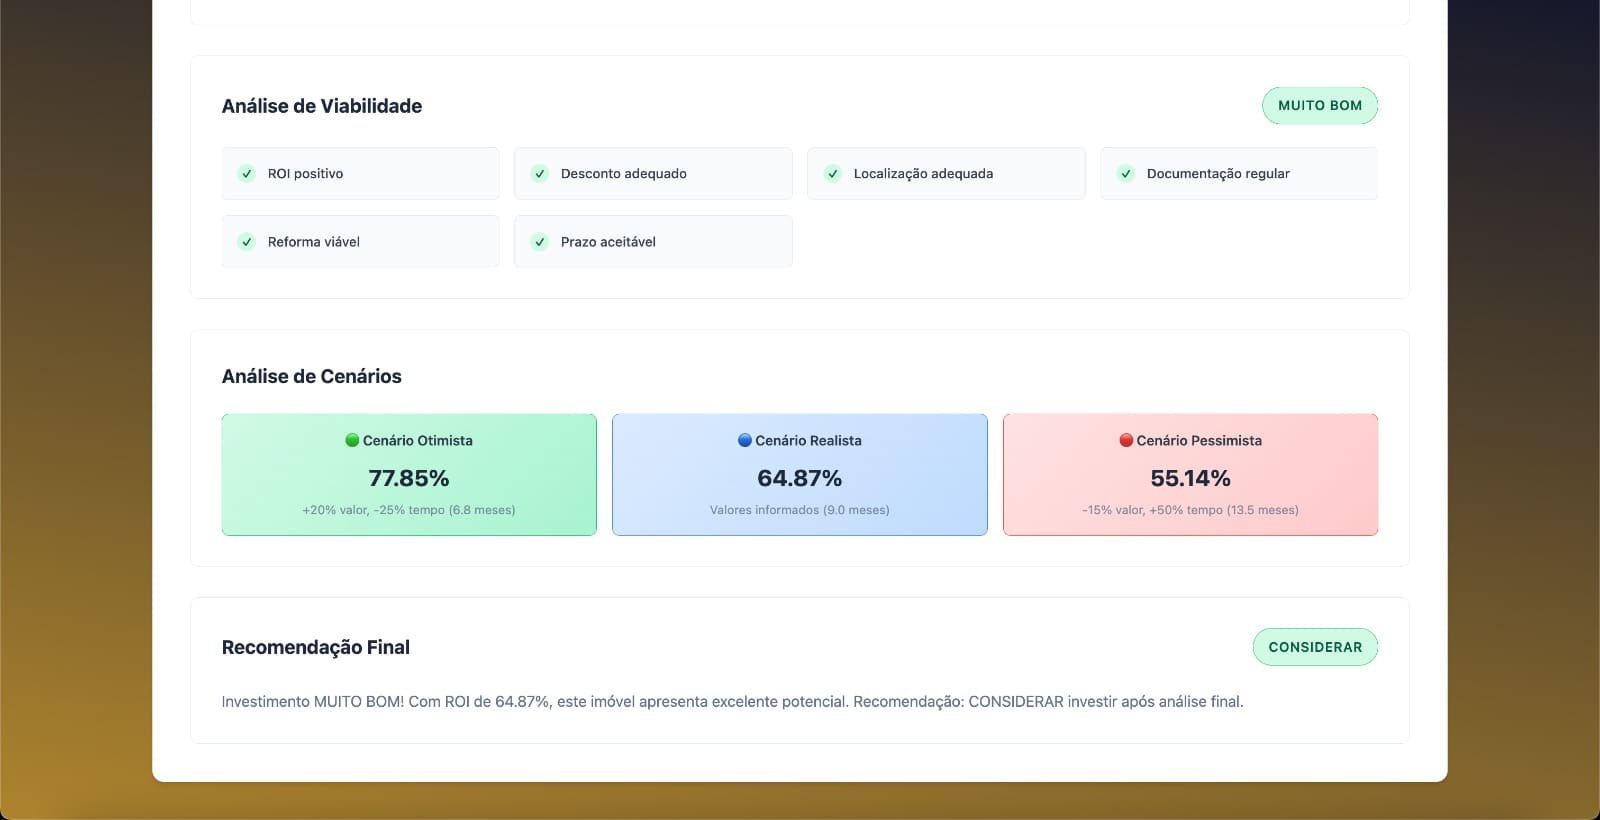1600x820 pixels.
Task: Click the "+20% valor, -25% tempo" subtitle
Action: (x=409, y=510)
